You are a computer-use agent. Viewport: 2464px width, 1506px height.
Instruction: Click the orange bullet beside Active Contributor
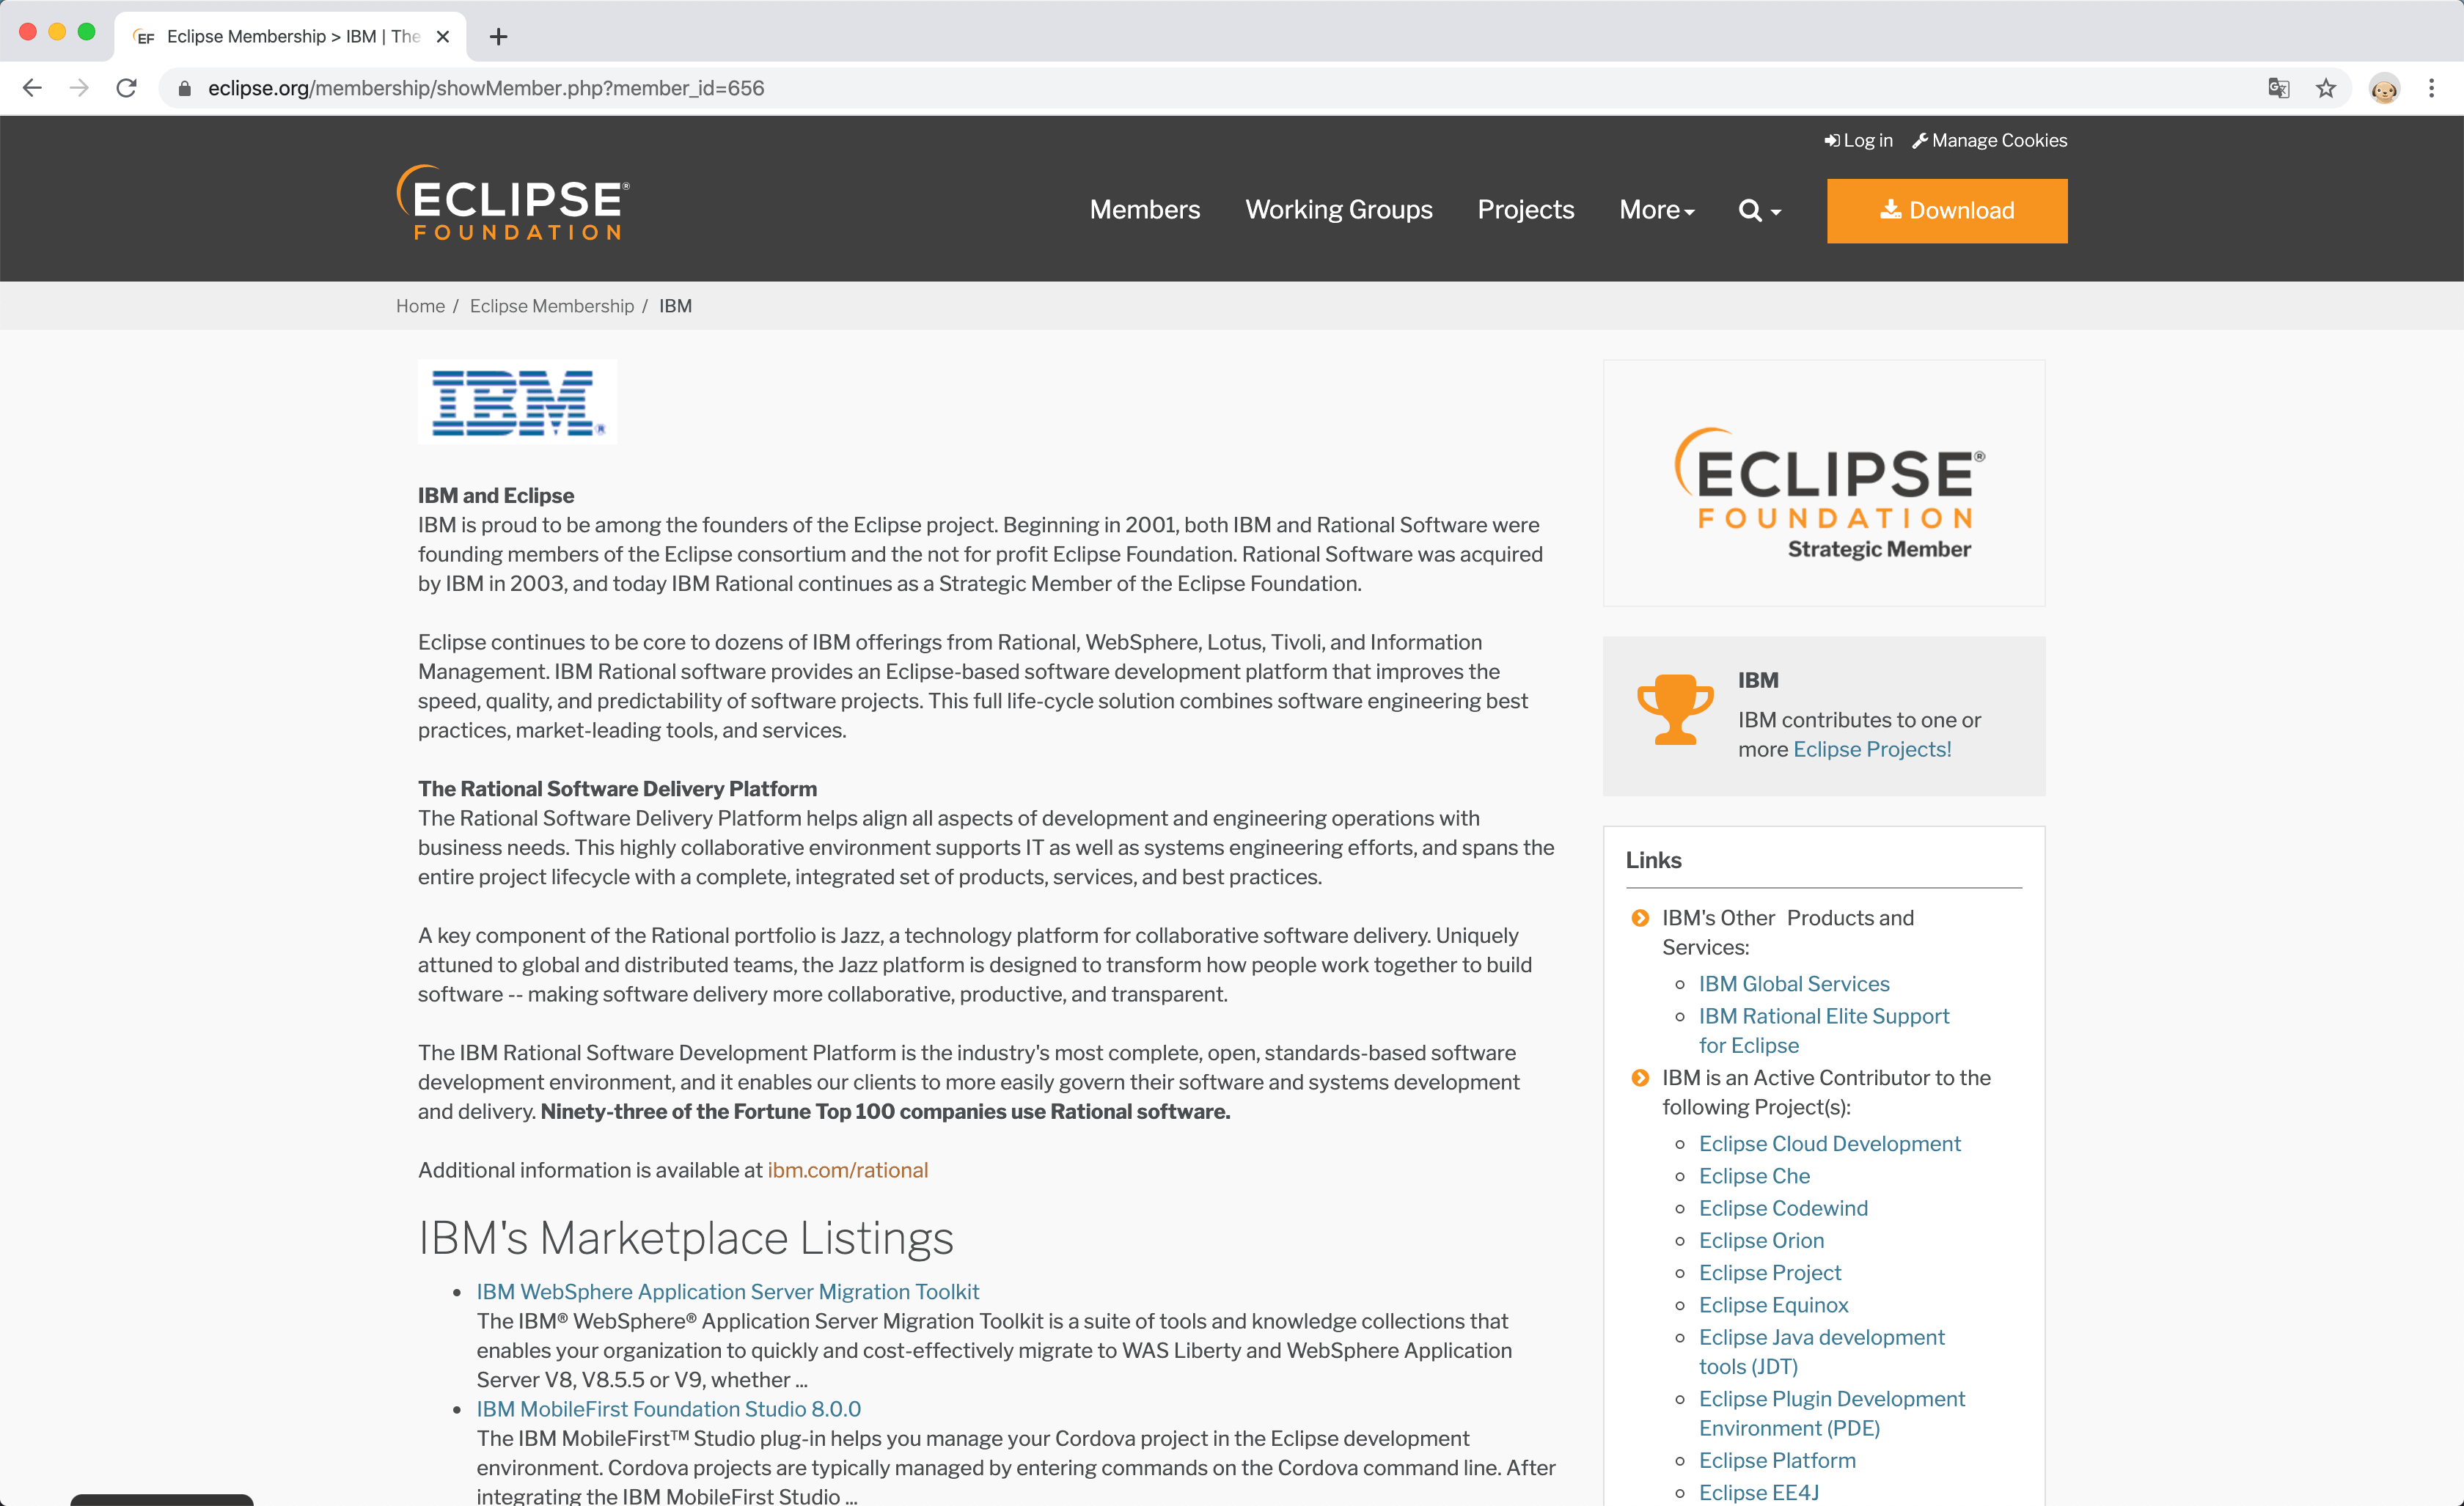tap(1640, 1078)
